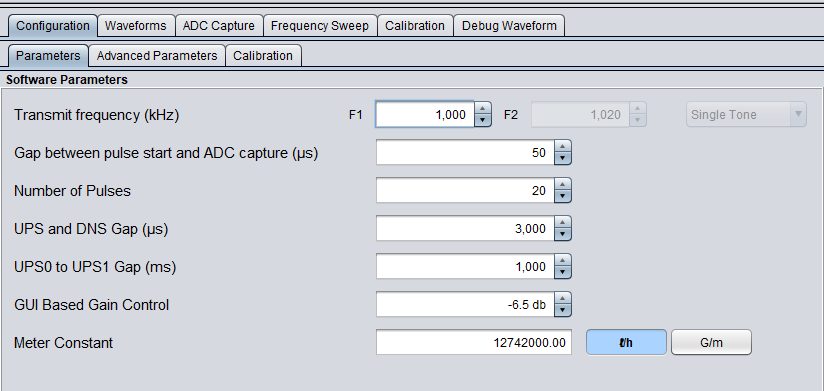The width and height of the screenshot is (824, 391).
Task: Click the F2 label
Action: [511, 115]
